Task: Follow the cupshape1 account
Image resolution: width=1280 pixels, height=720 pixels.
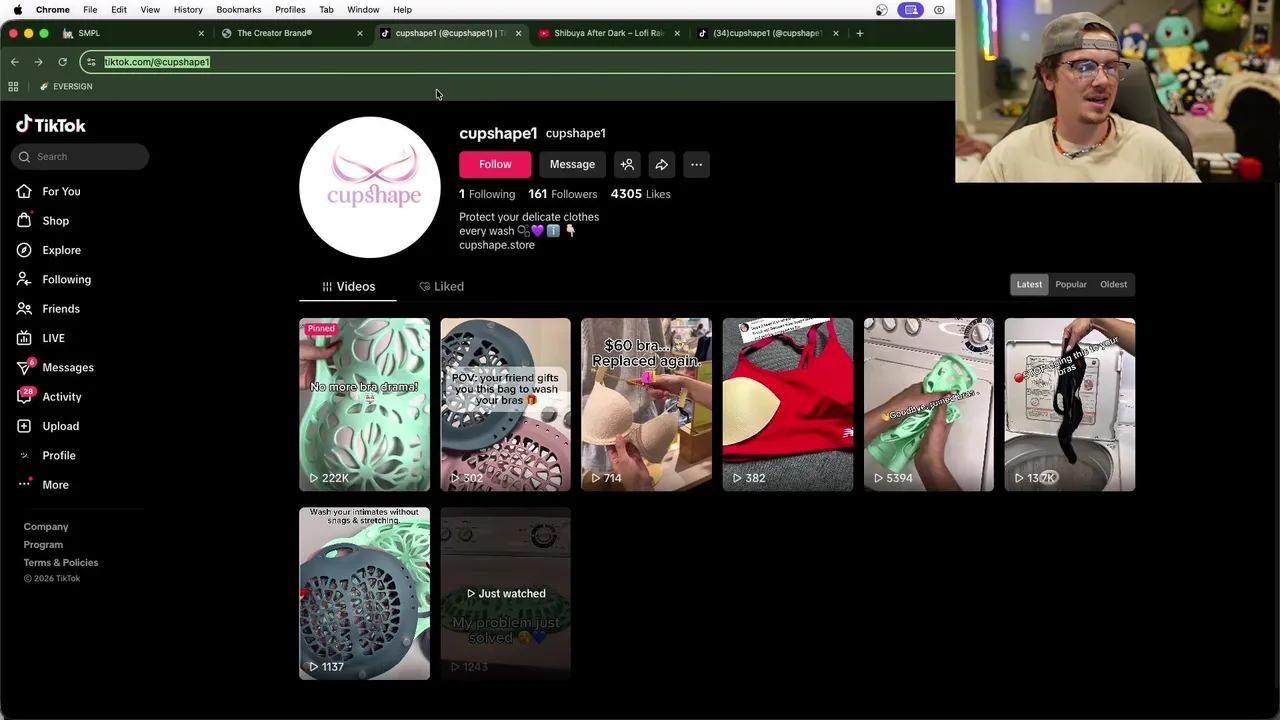Action: tap(495, 164)
